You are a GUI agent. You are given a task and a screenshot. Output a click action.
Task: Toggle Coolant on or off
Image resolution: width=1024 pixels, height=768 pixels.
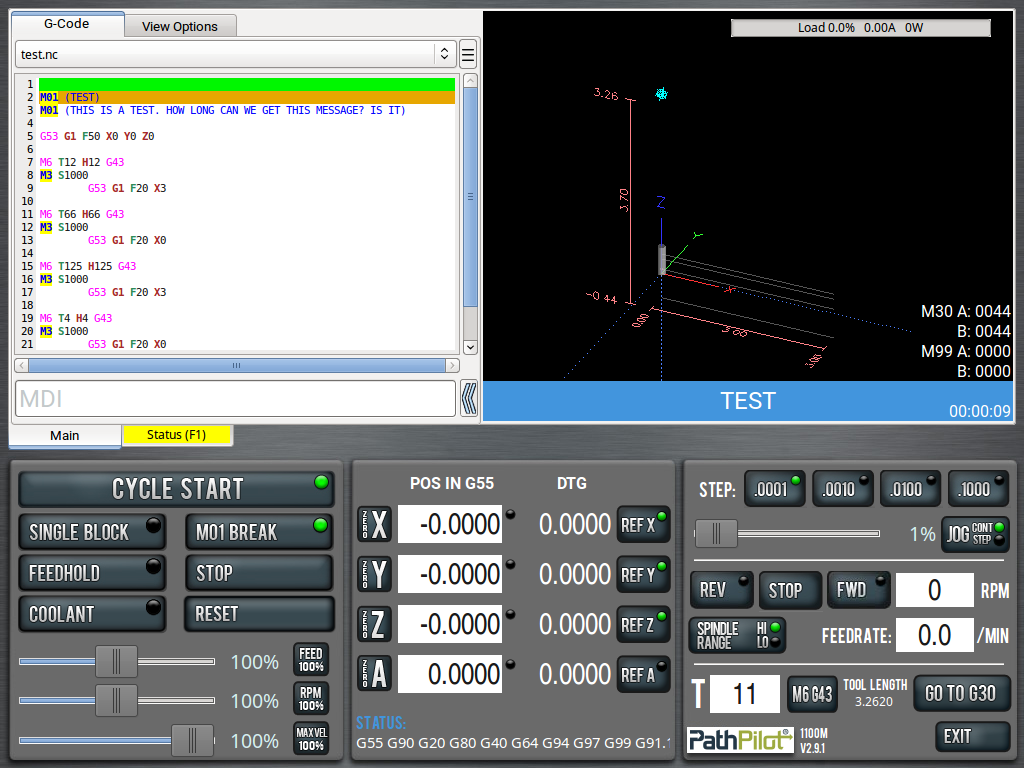tap(92, 613)
